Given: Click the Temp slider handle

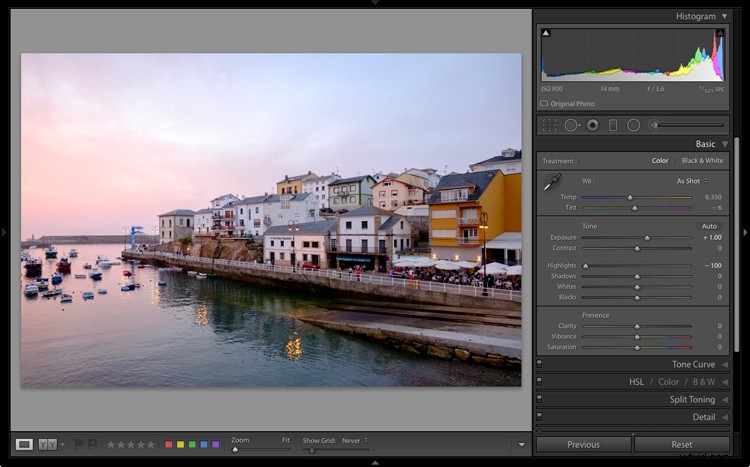Looking at the screenshot, I should [x=630, y=197].
